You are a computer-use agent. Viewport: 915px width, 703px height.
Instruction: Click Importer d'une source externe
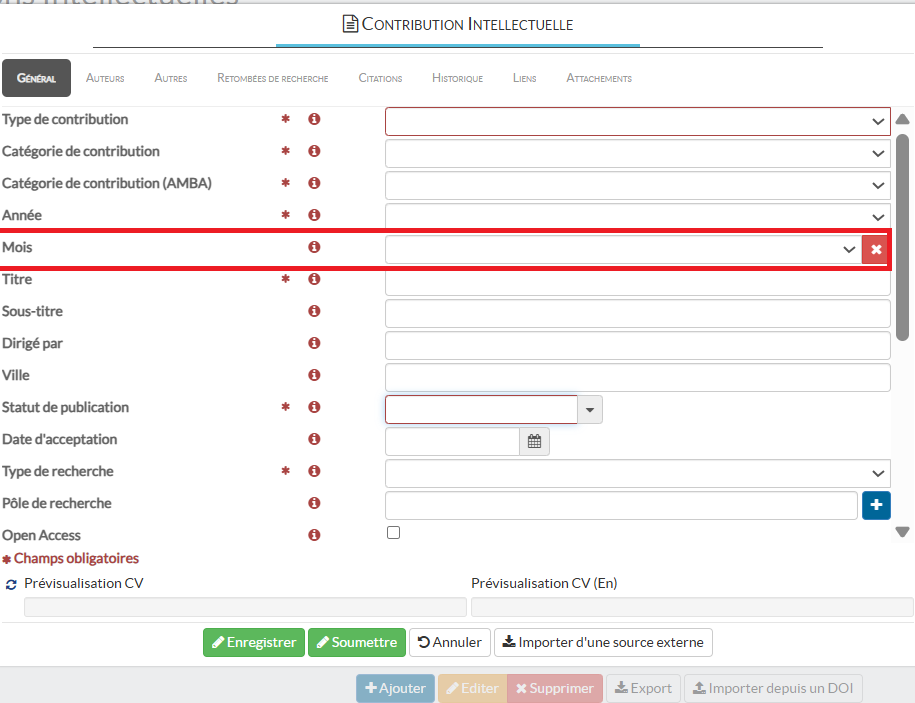tap(603, 642)
